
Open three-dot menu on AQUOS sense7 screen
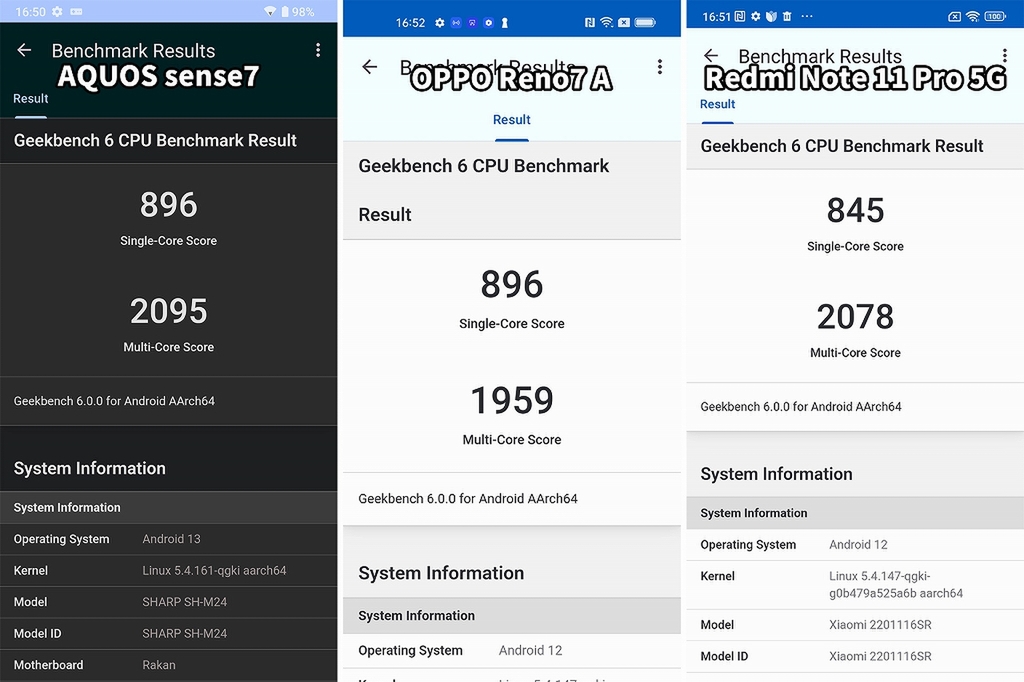(318, 50)
